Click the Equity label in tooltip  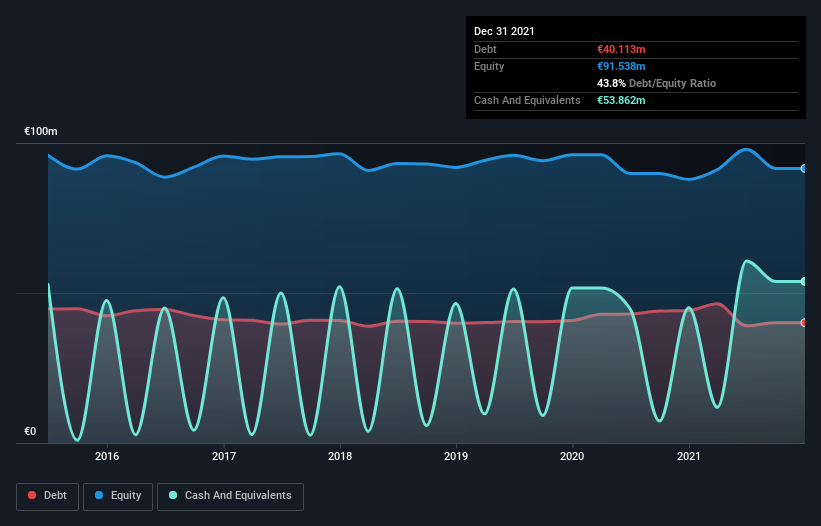(x=489, y=66)
